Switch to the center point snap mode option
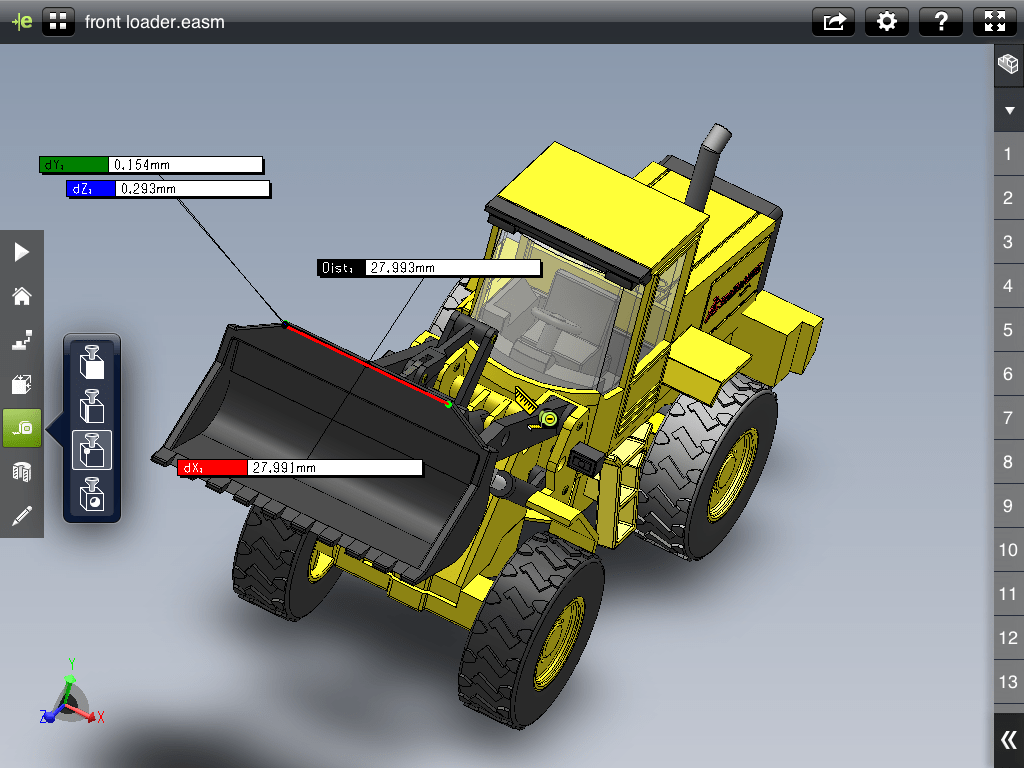Image resolution: width=1024 pixels, height=768 pixels. pyautogui.click(x=92, y=491)
